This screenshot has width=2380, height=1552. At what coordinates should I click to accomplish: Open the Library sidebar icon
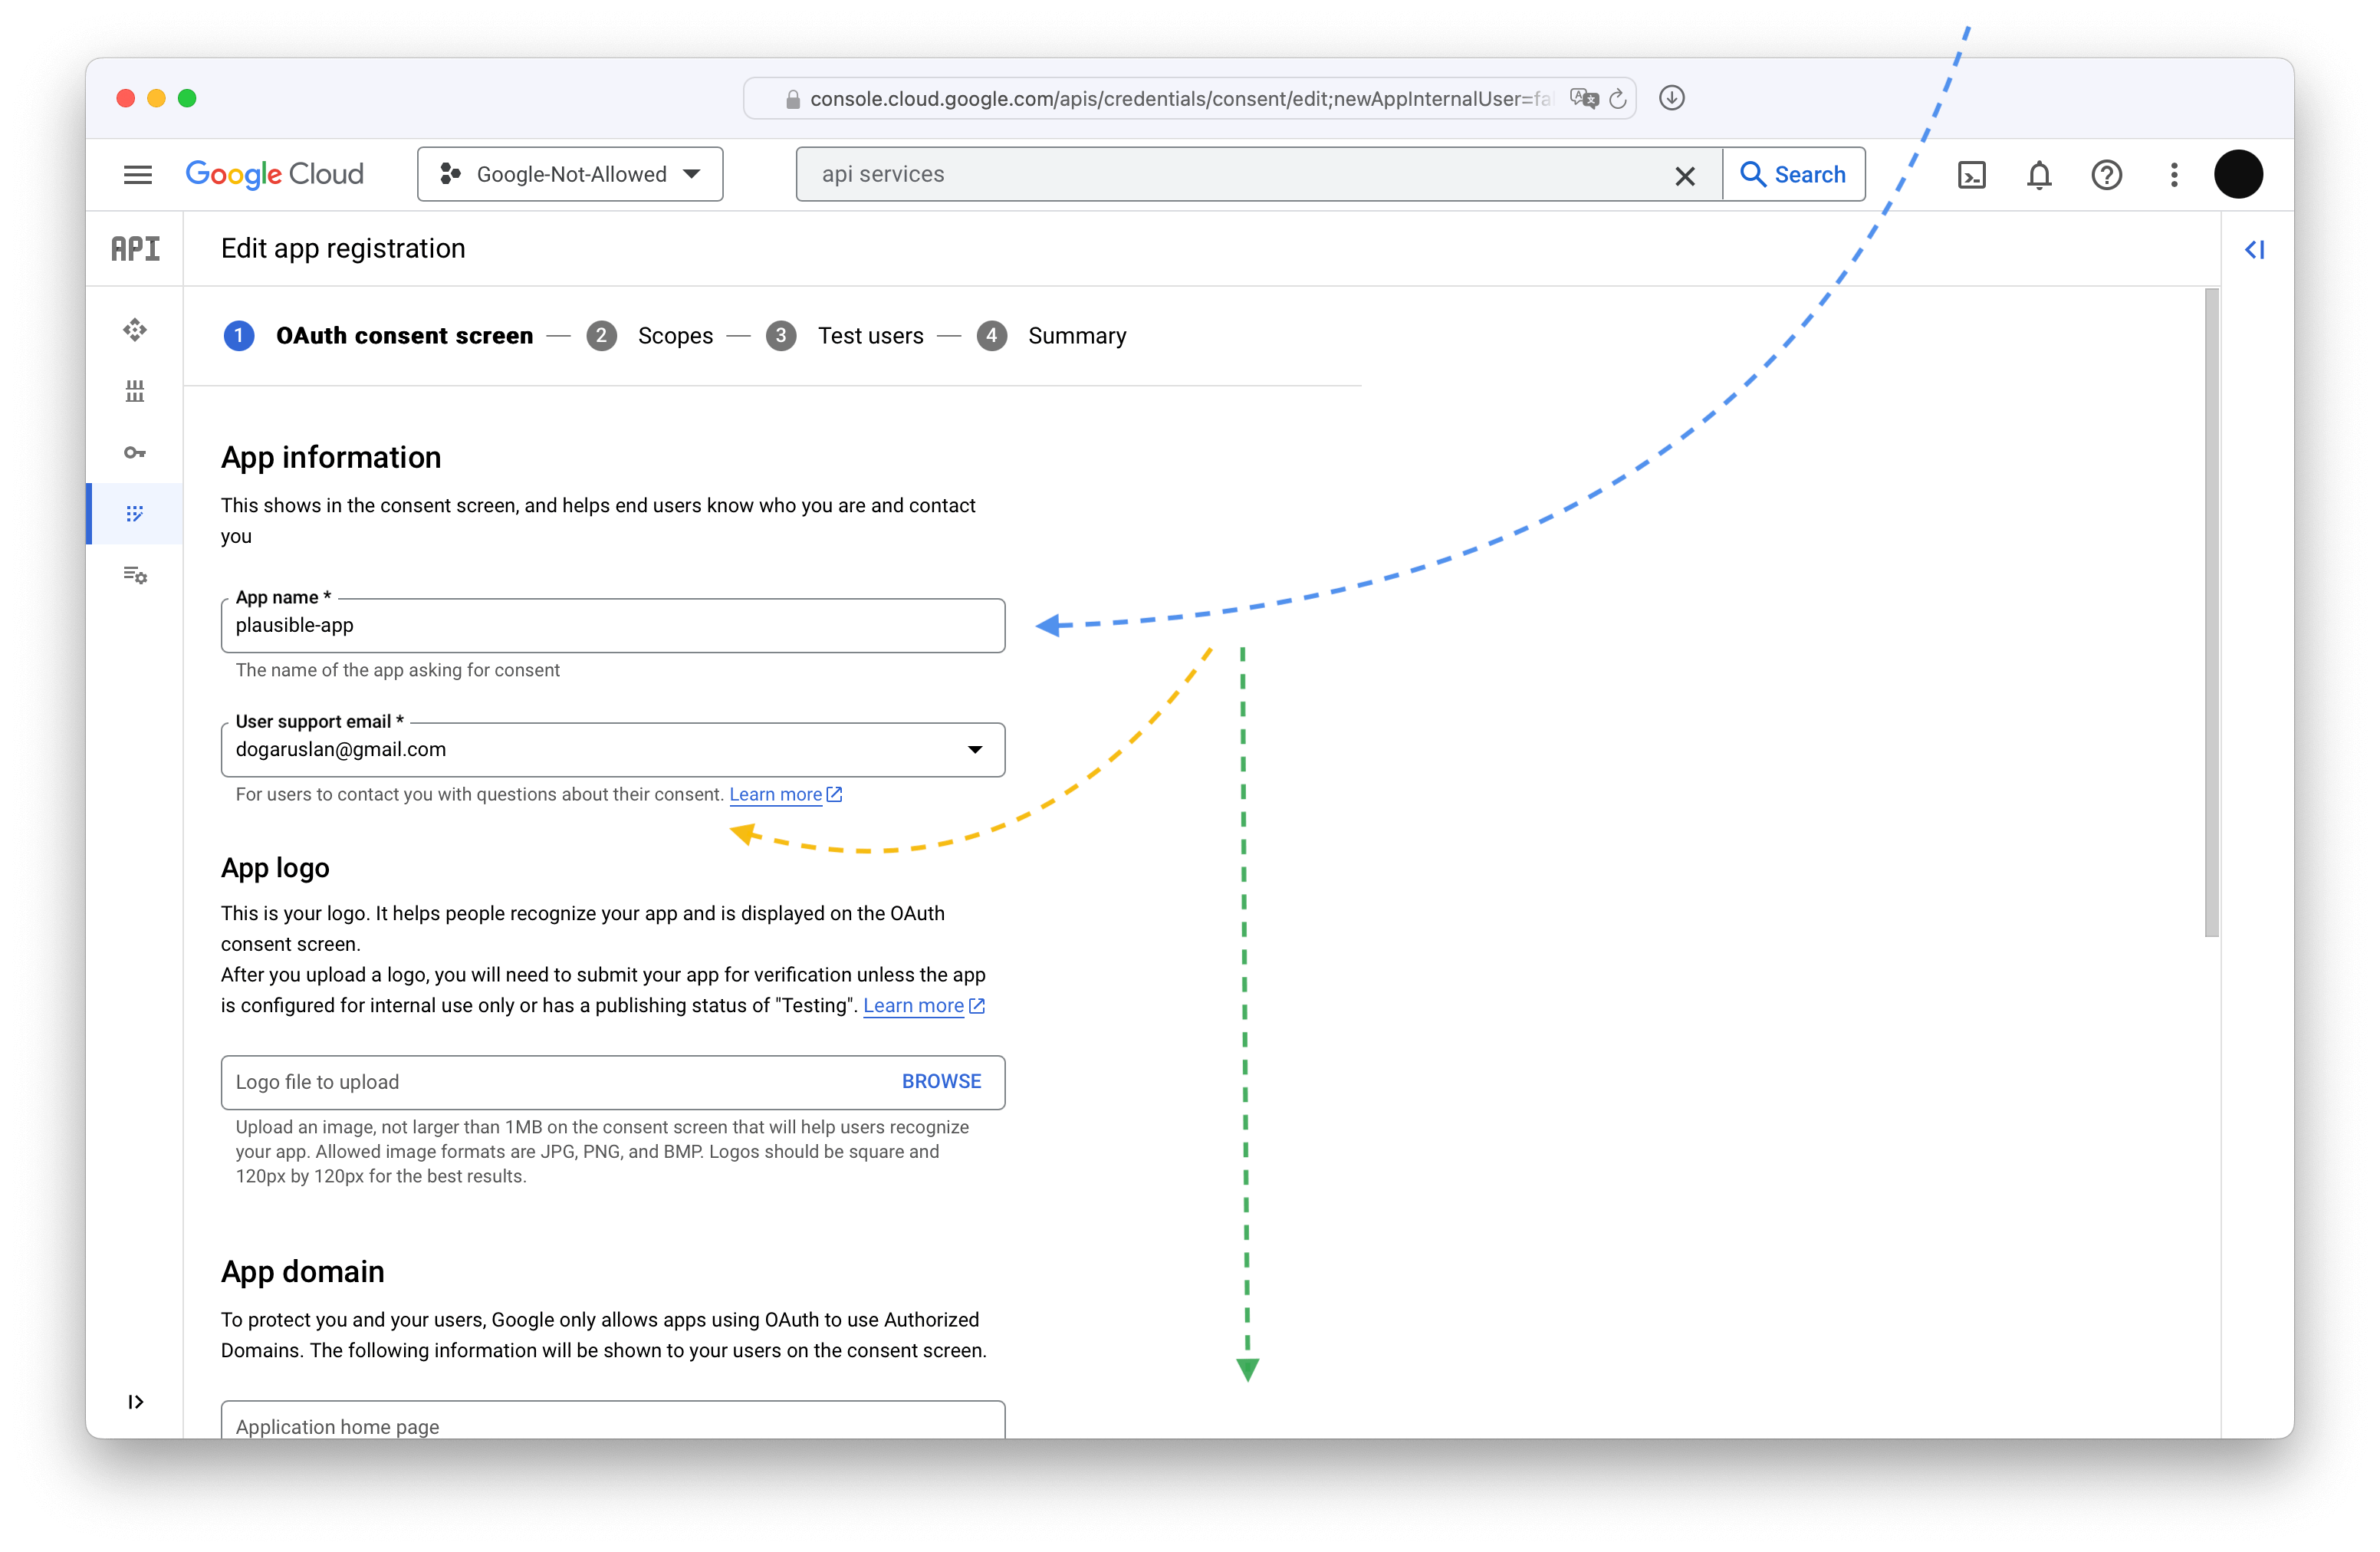[x=135, y=391]
